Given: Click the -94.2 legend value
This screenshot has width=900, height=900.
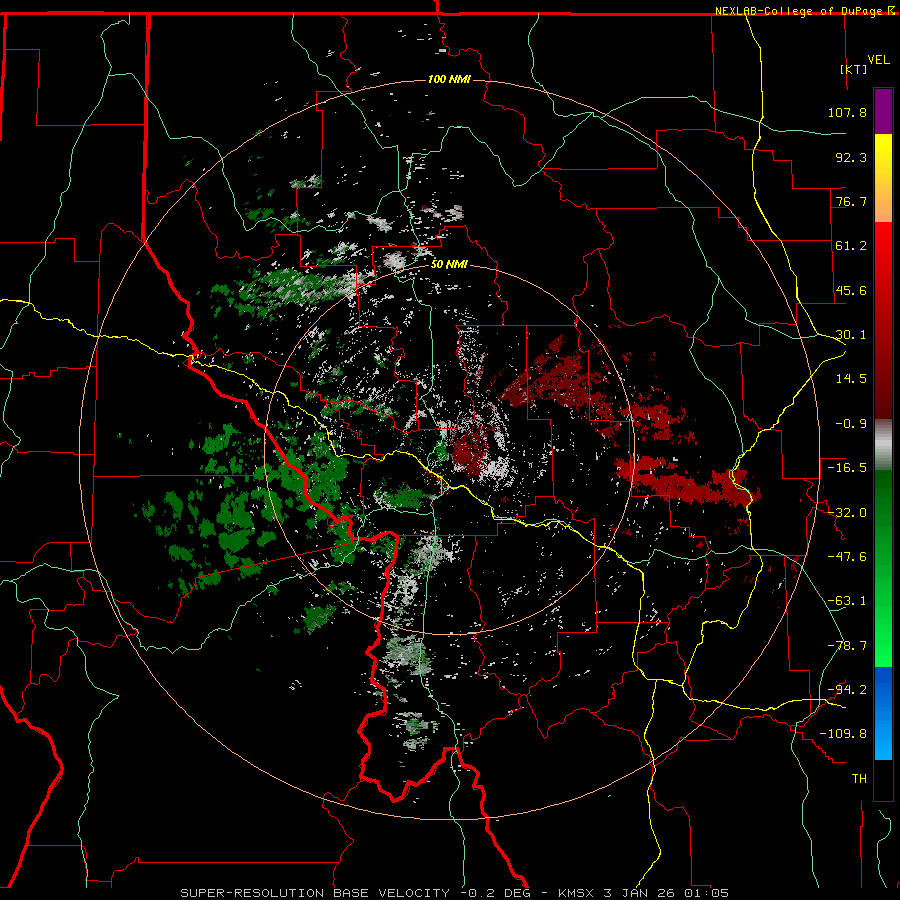Looking at the screenshot, I should click(x=847, y=690).
